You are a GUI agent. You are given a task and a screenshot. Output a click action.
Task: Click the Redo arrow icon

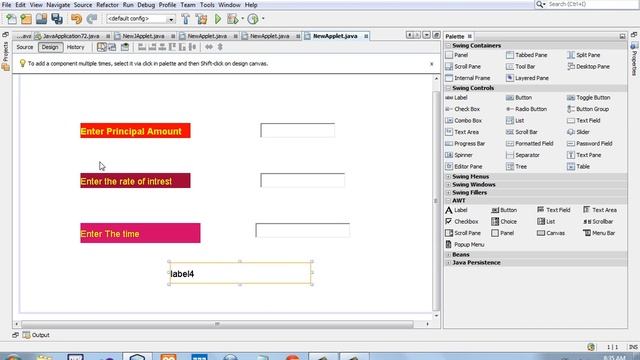92,19
